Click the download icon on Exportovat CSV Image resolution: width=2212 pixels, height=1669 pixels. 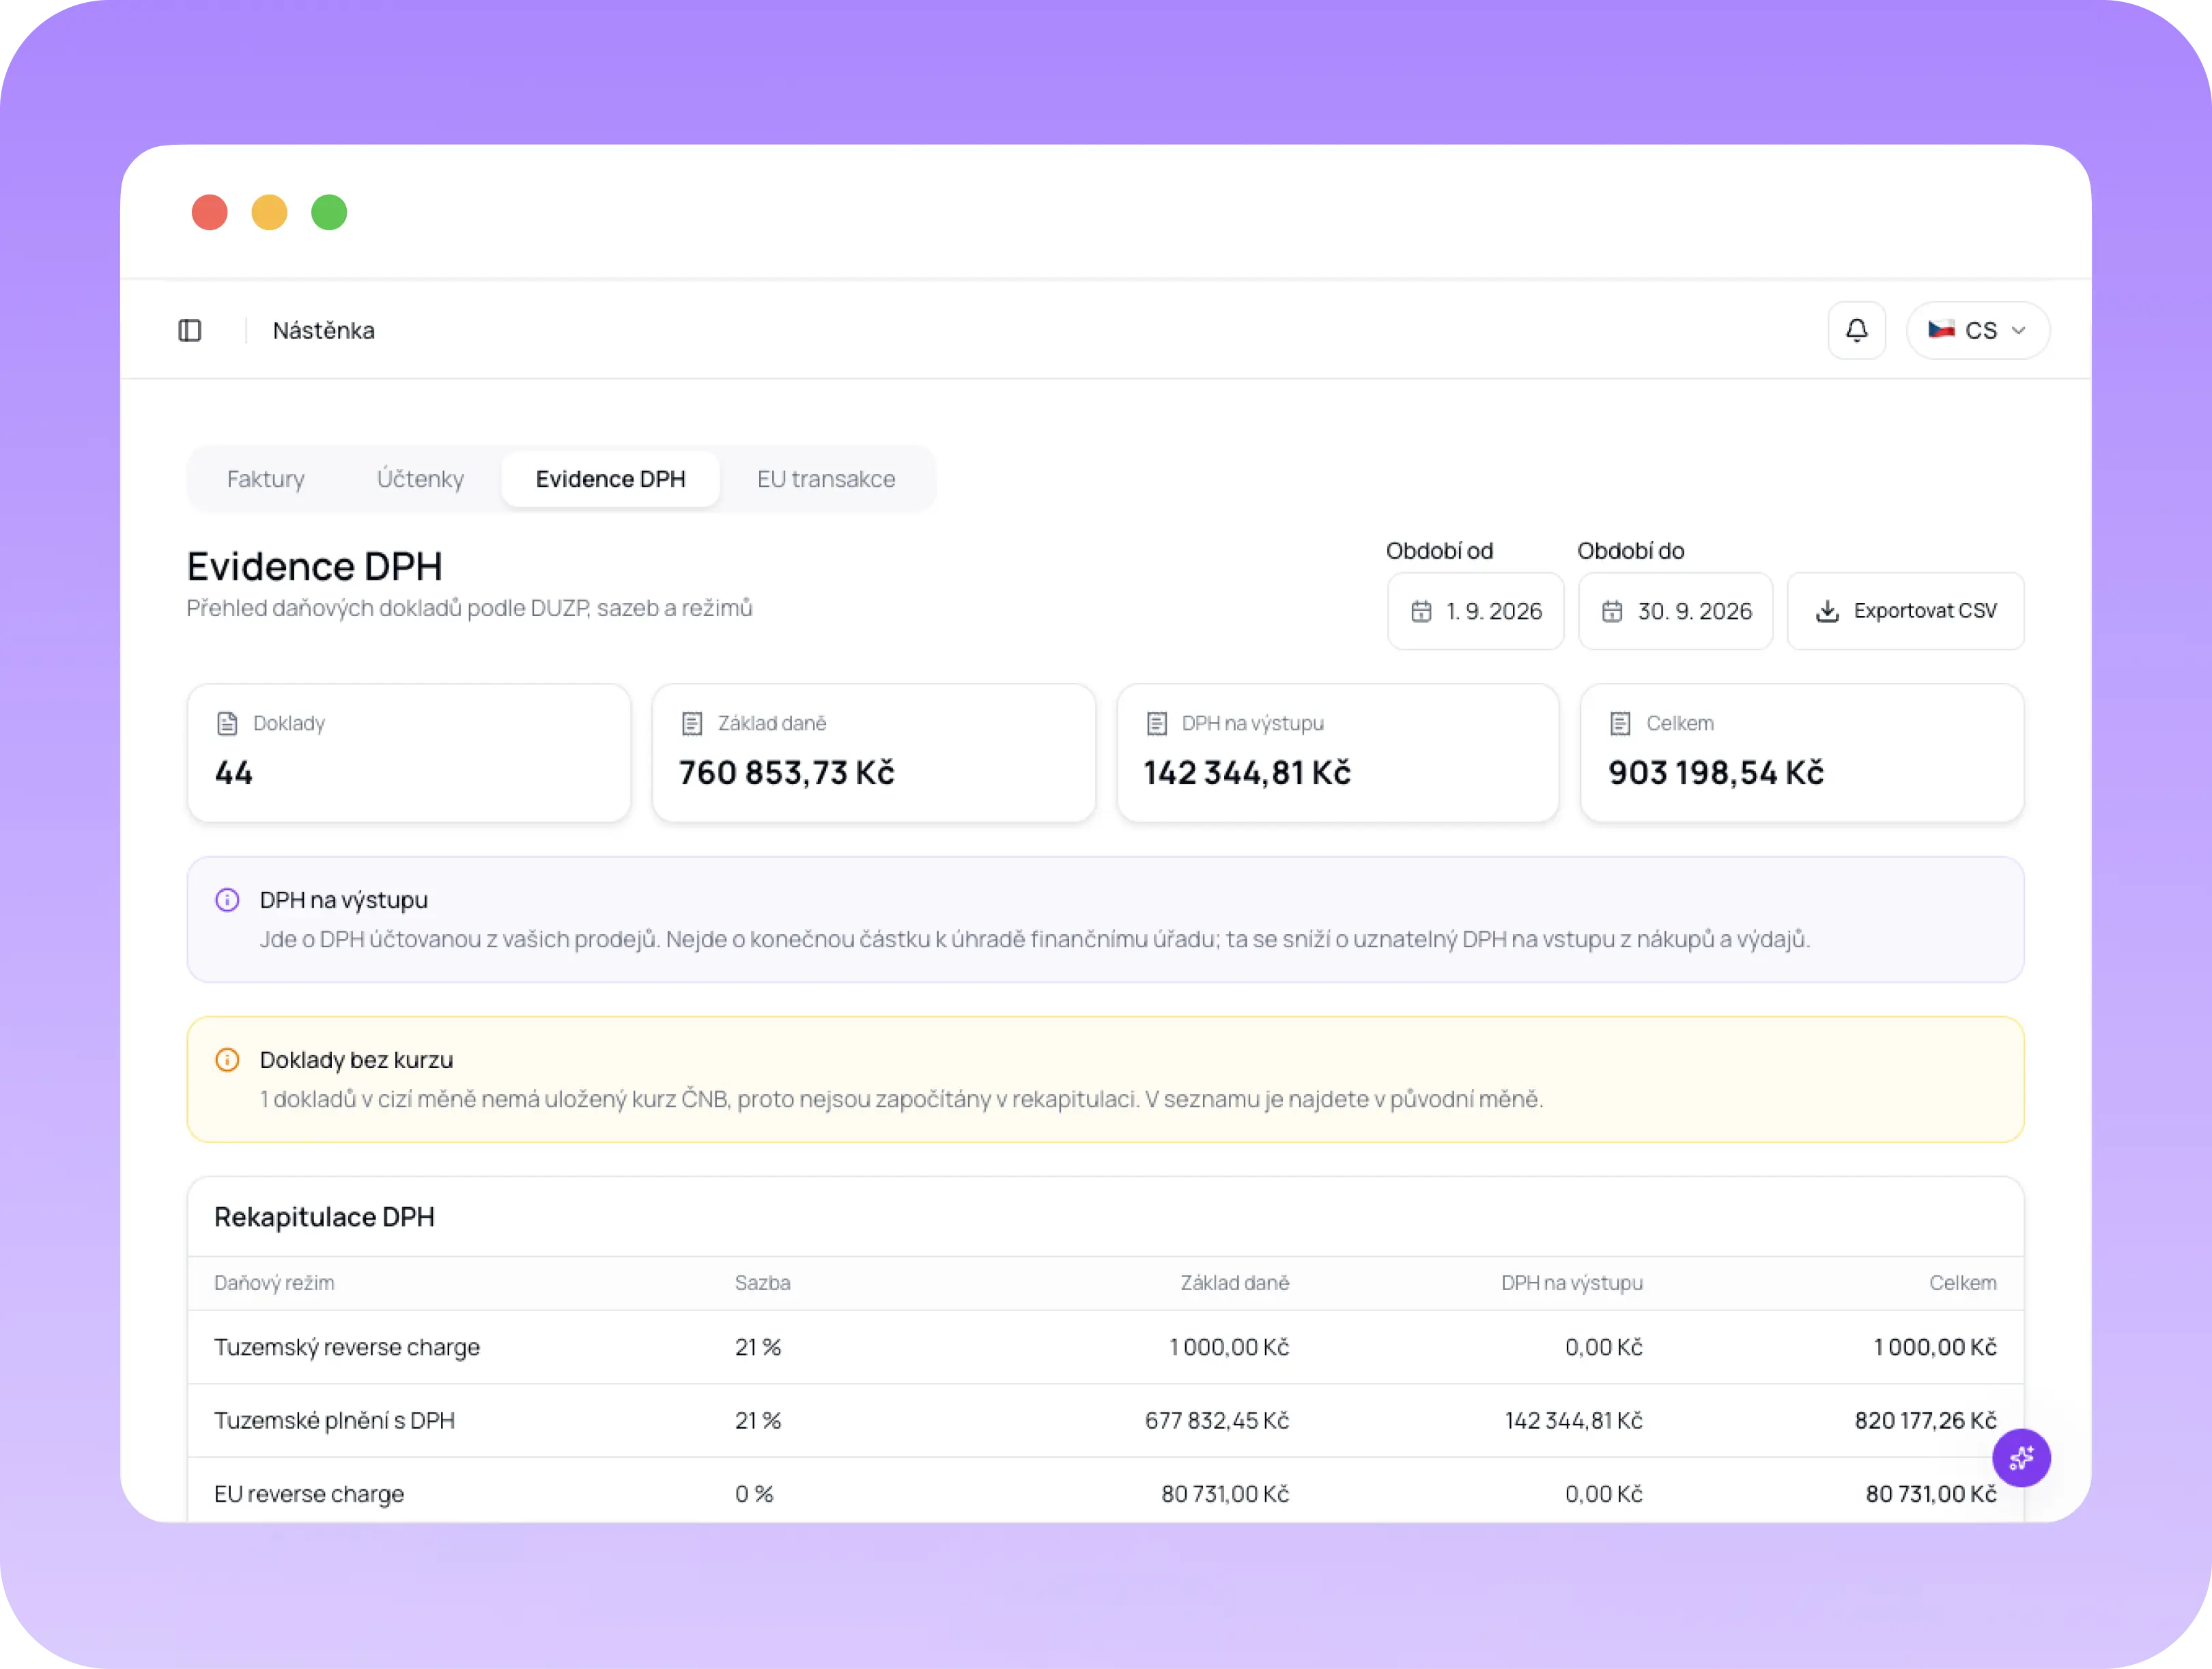(1827, 611)
